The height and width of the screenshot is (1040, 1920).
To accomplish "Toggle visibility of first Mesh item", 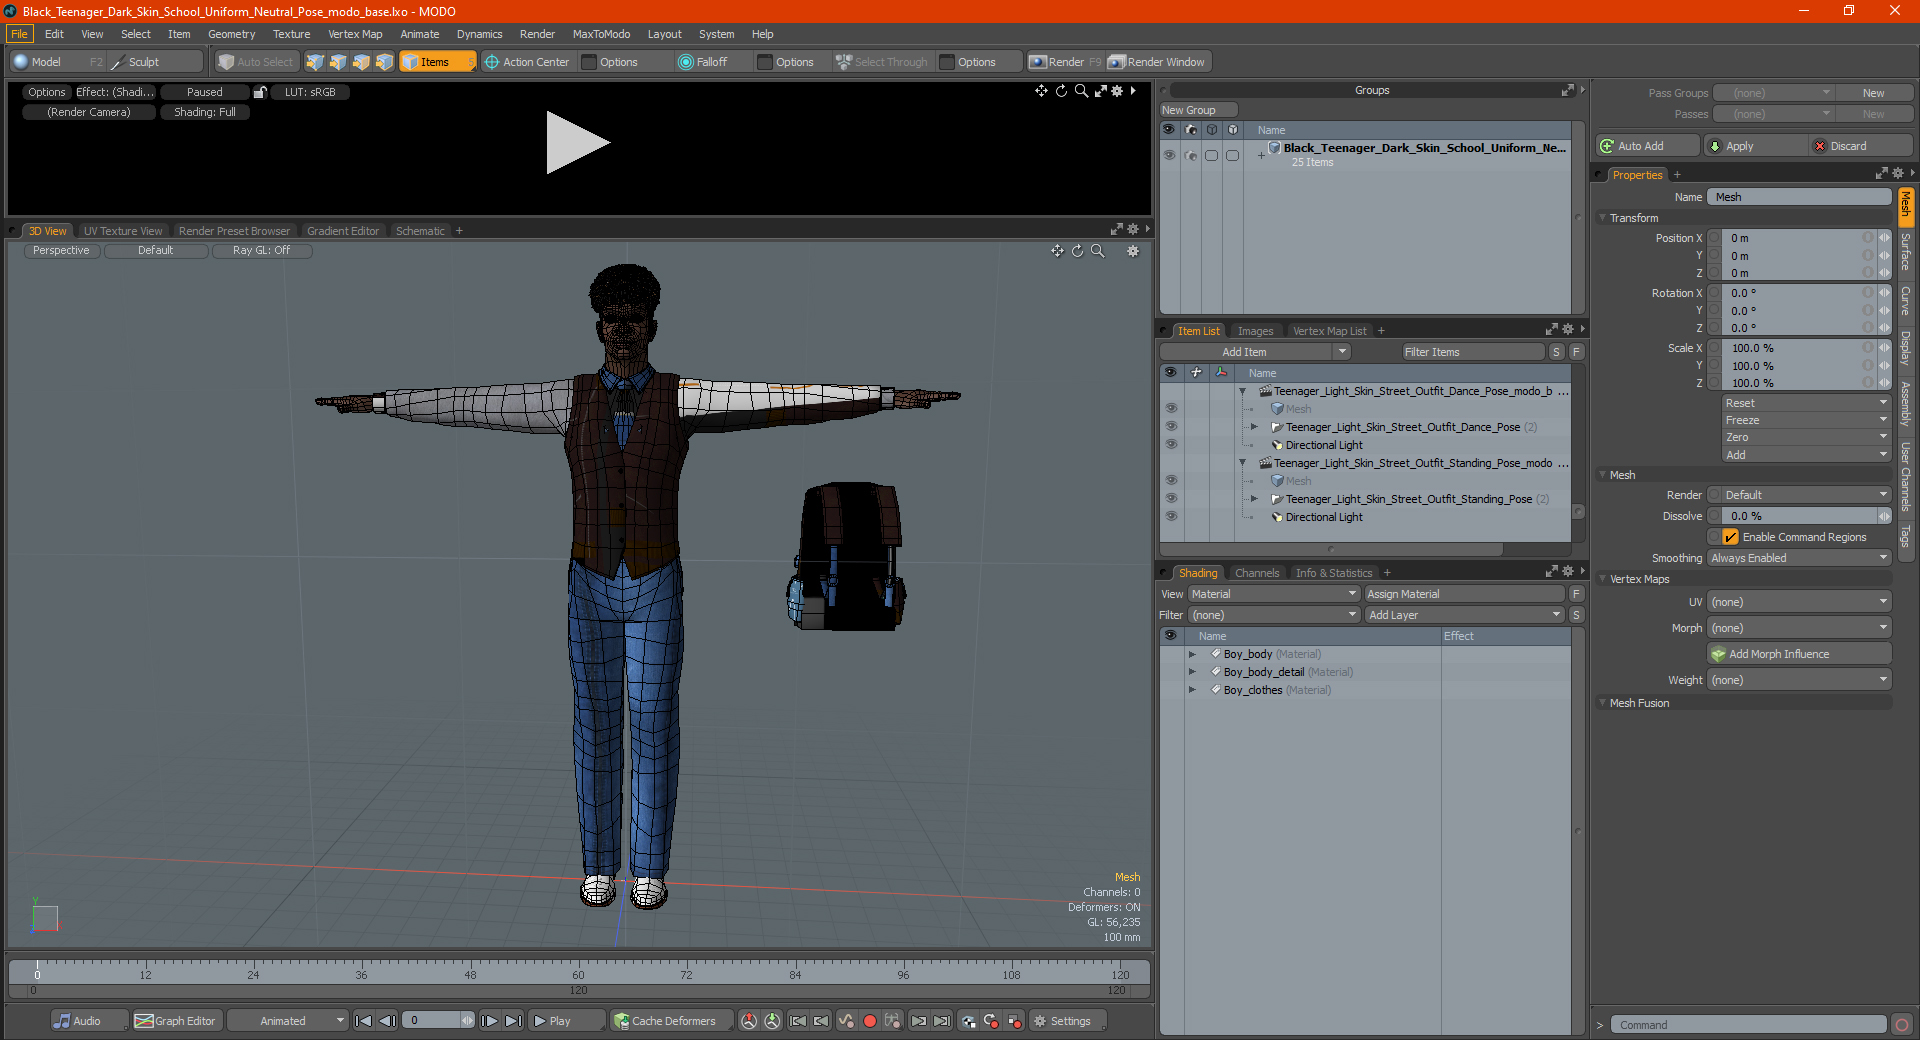I will [1171, 409].
